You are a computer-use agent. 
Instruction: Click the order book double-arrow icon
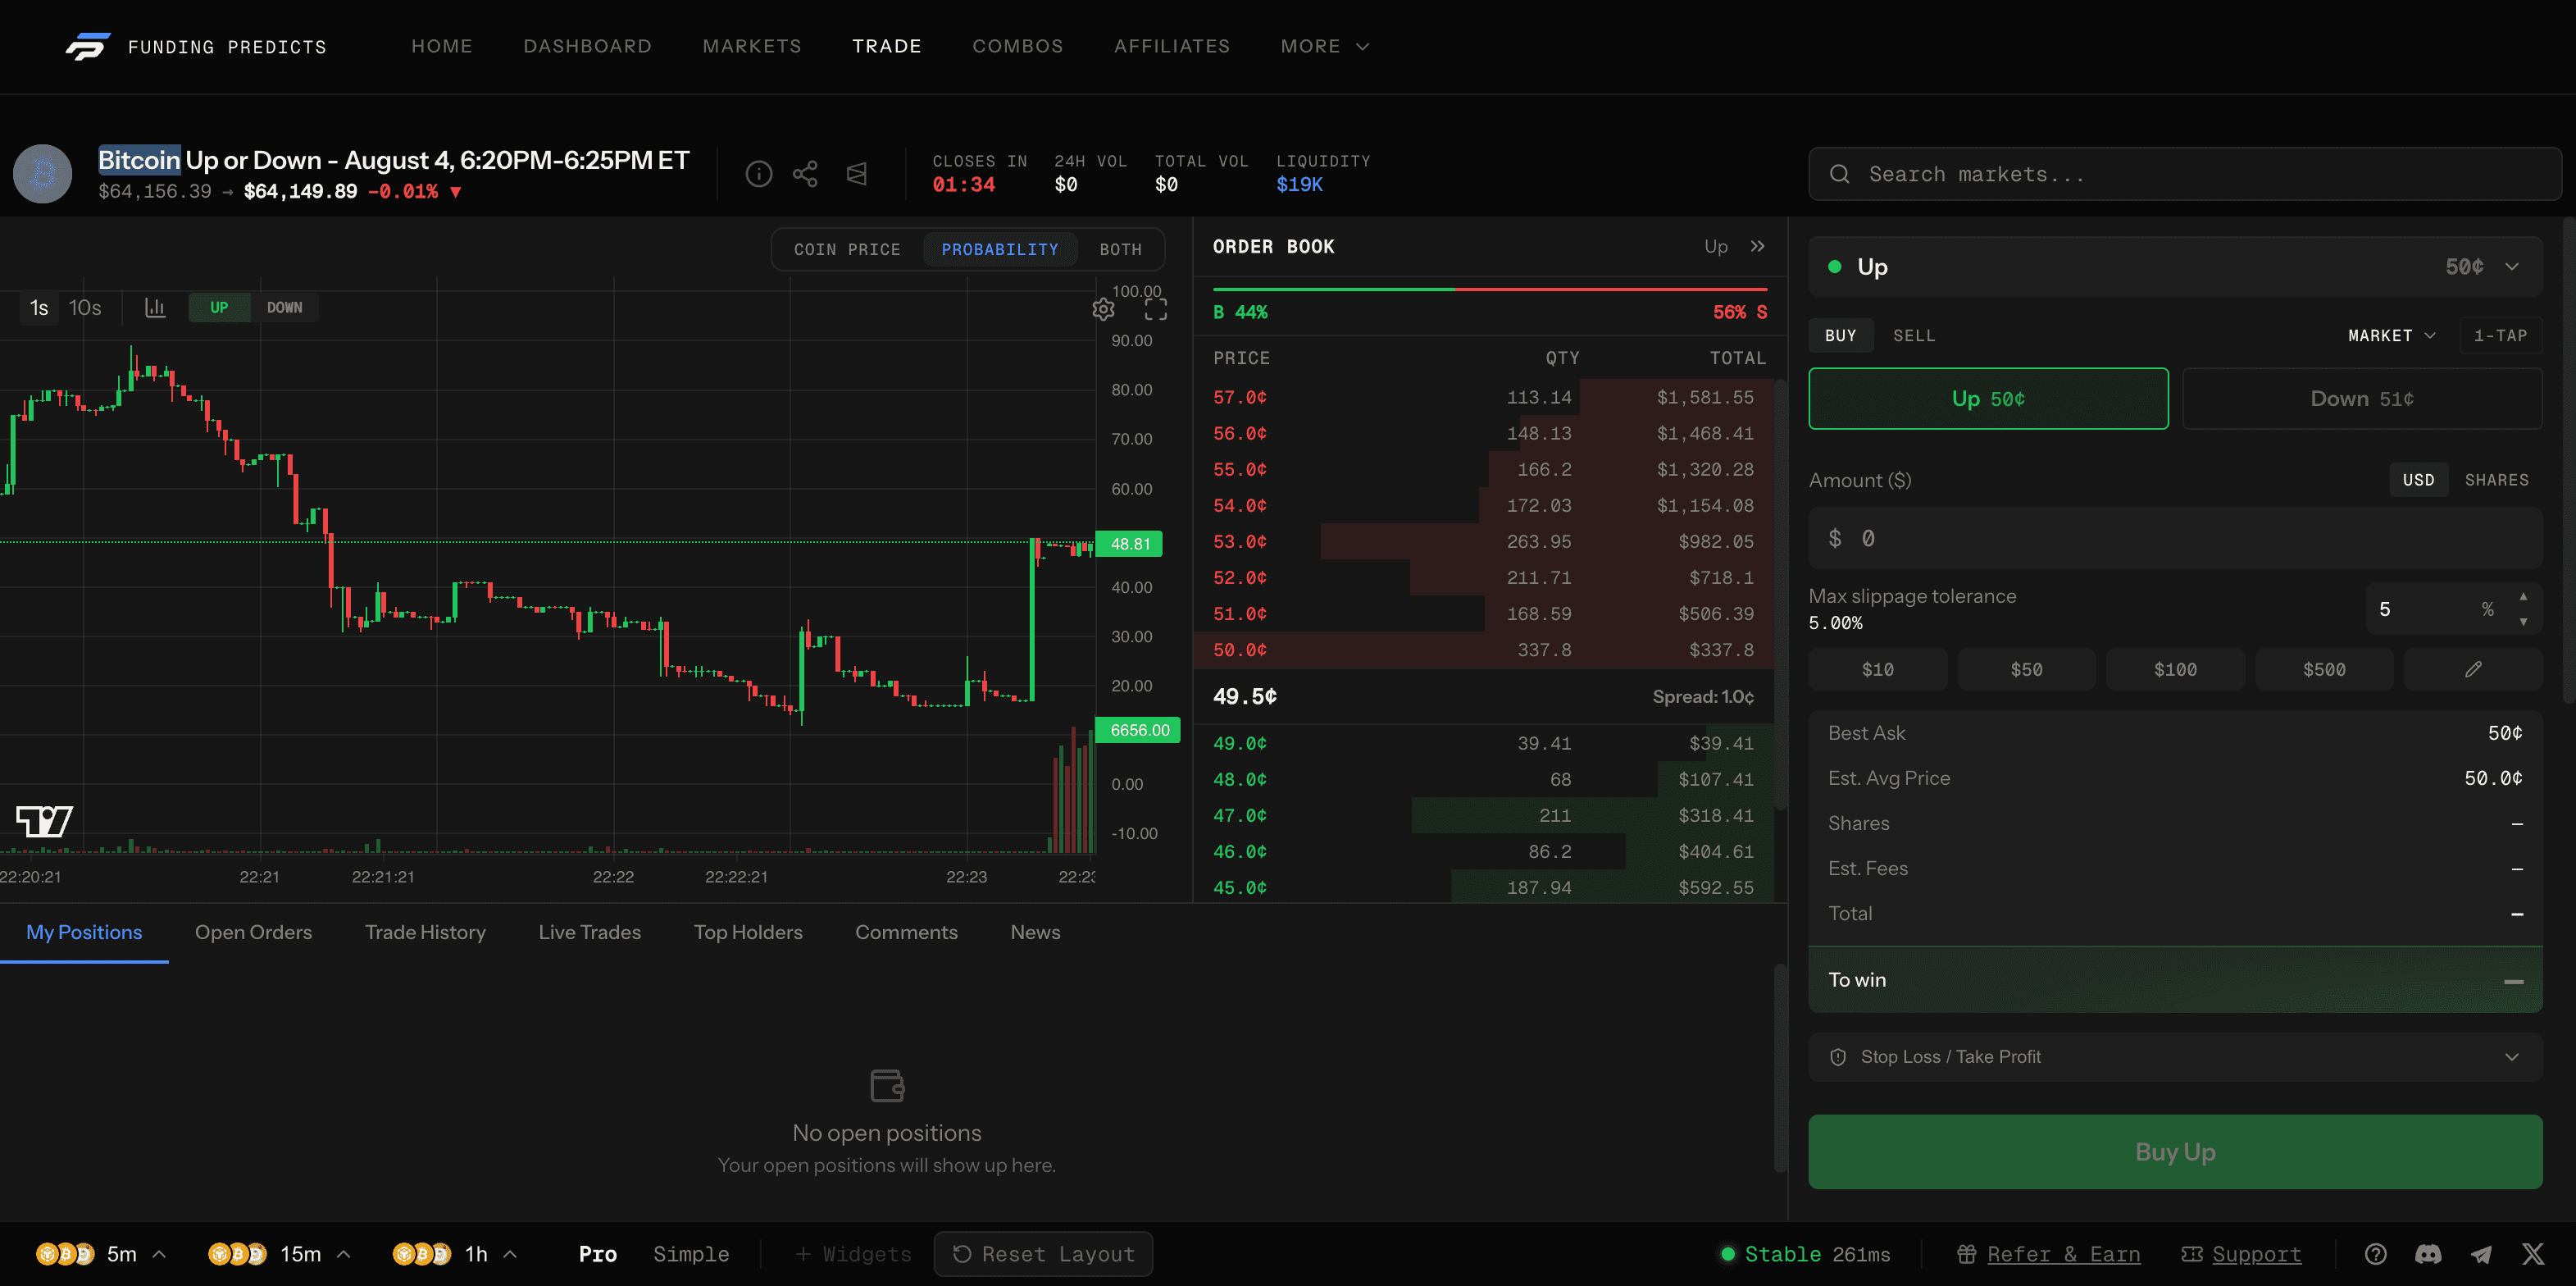(1758, 246)
